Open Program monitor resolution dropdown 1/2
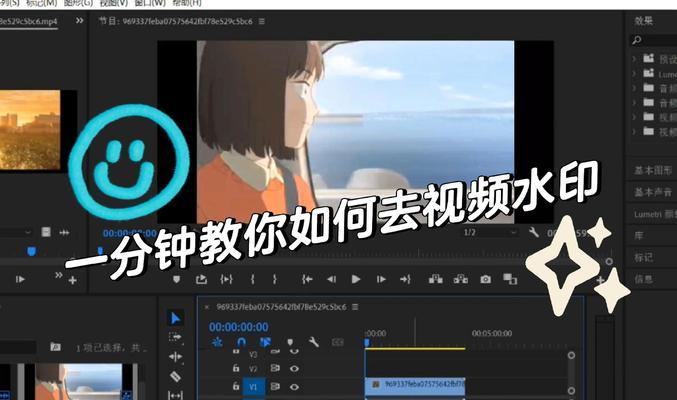 [490, 232]
